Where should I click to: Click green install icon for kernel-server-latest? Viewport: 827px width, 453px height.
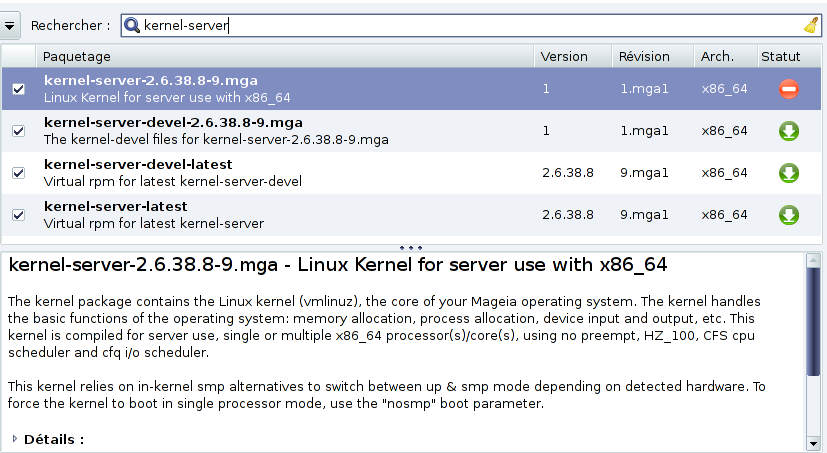[788, 215]
